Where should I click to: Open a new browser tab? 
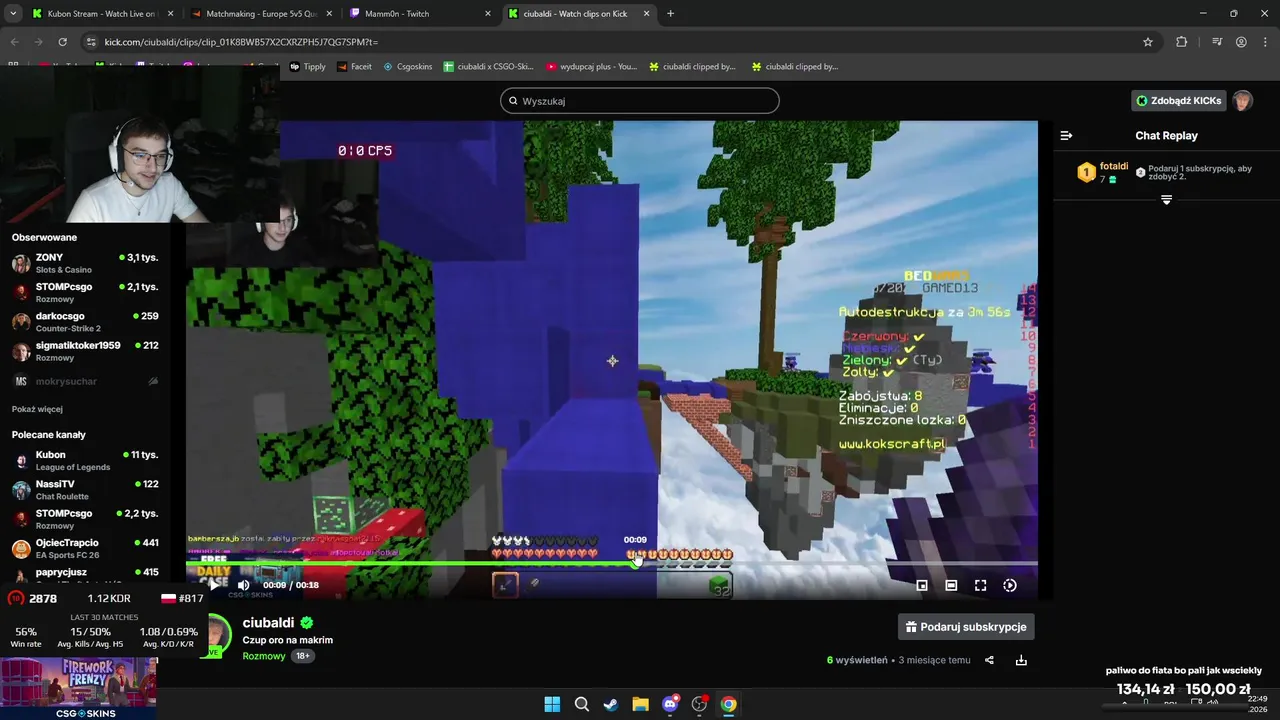670,14
